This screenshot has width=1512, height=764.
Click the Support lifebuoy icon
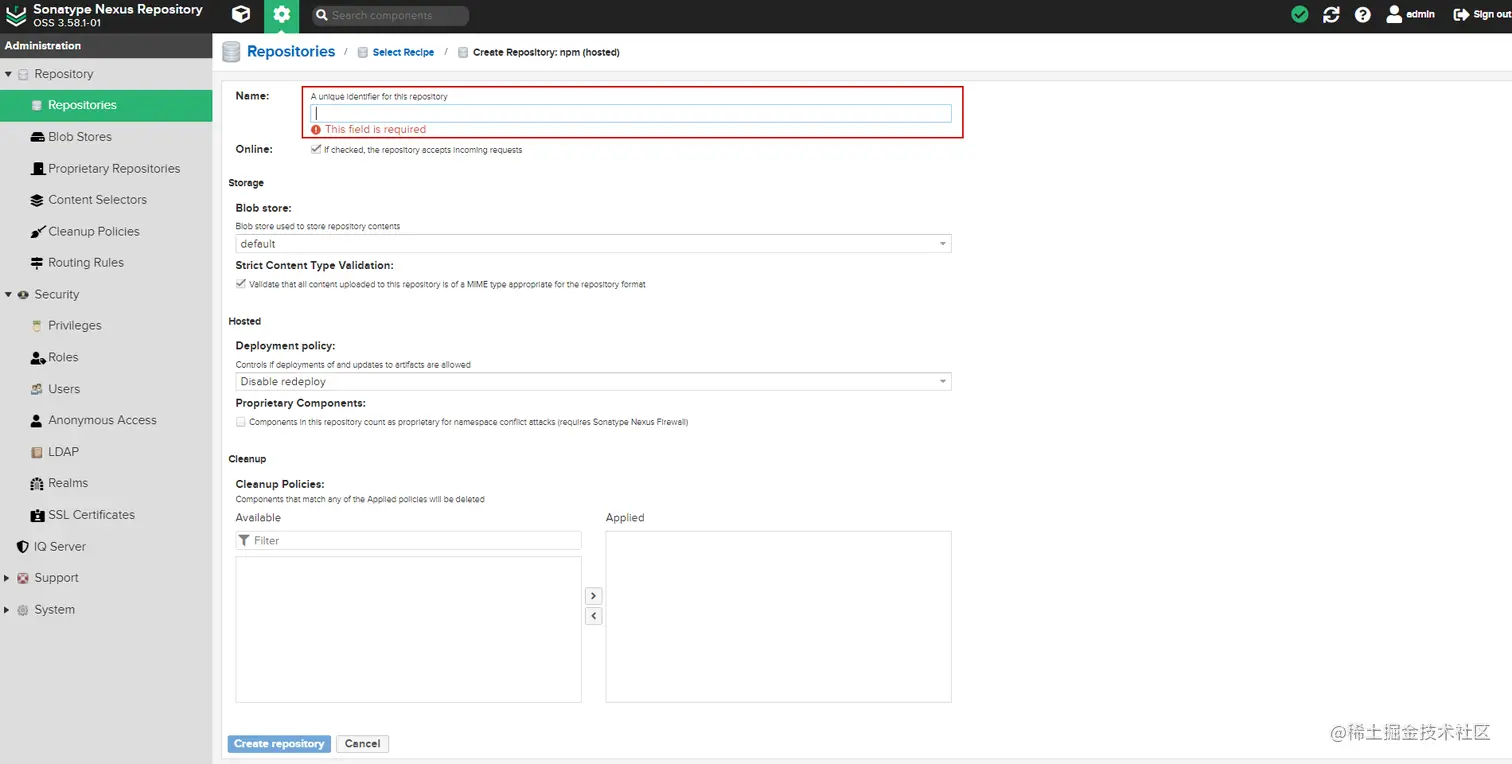point(23,578)
